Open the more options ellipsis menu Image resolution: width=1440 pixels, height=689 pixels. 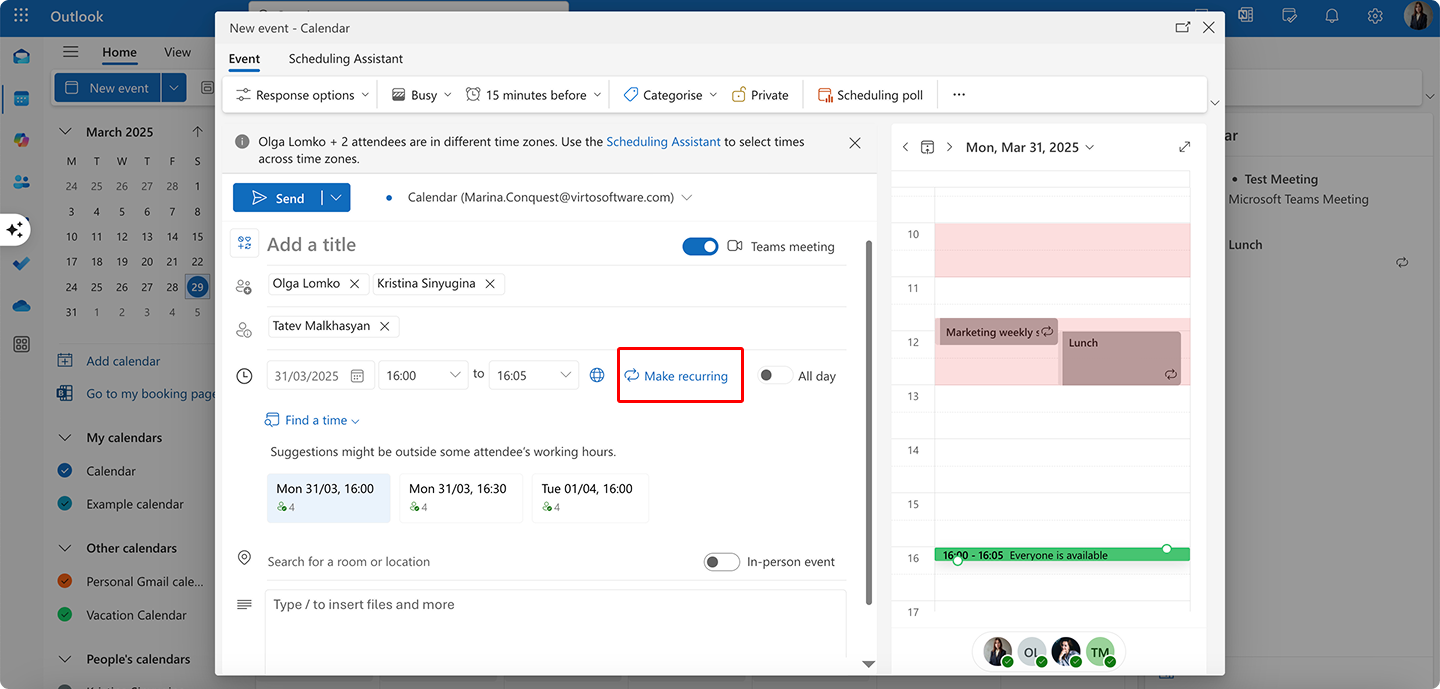coord(958,94)
